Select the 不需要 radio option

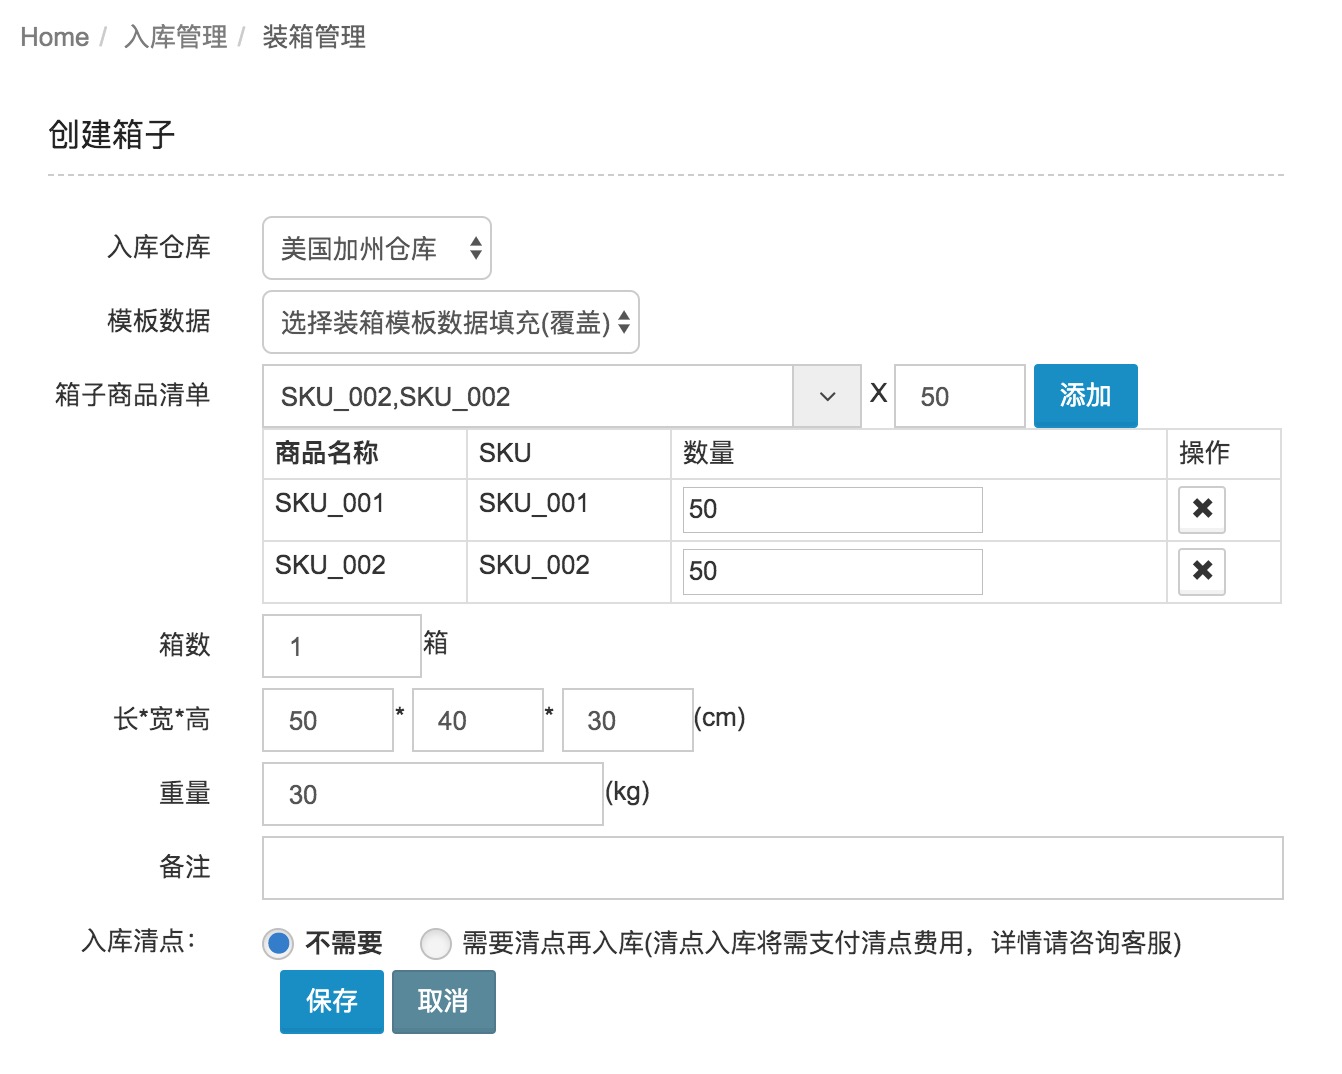point(278,943)
